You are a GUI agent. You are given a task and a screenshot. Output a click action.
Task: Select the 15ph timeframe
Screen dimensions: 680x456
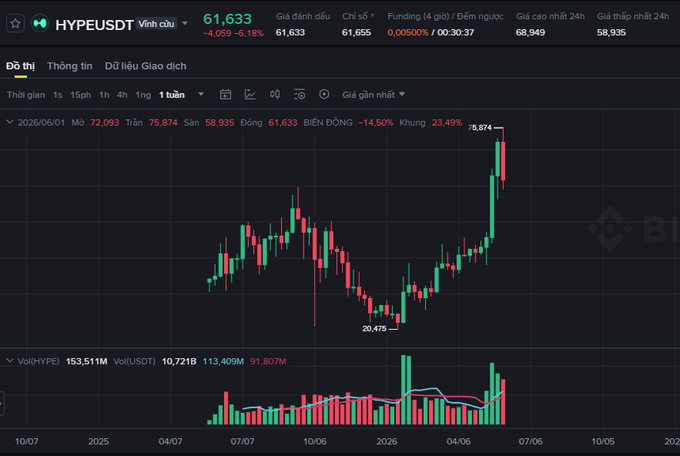pyautogui.click(x=81, y=95)
